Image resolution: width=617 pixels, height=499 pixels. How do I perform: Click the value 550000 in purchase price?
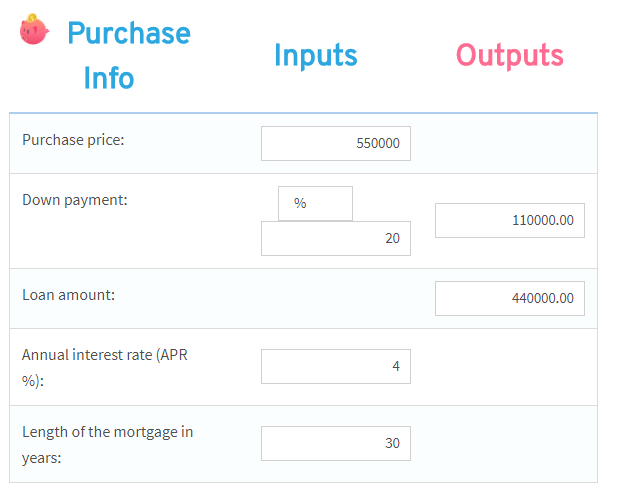(x=378, y=143)
